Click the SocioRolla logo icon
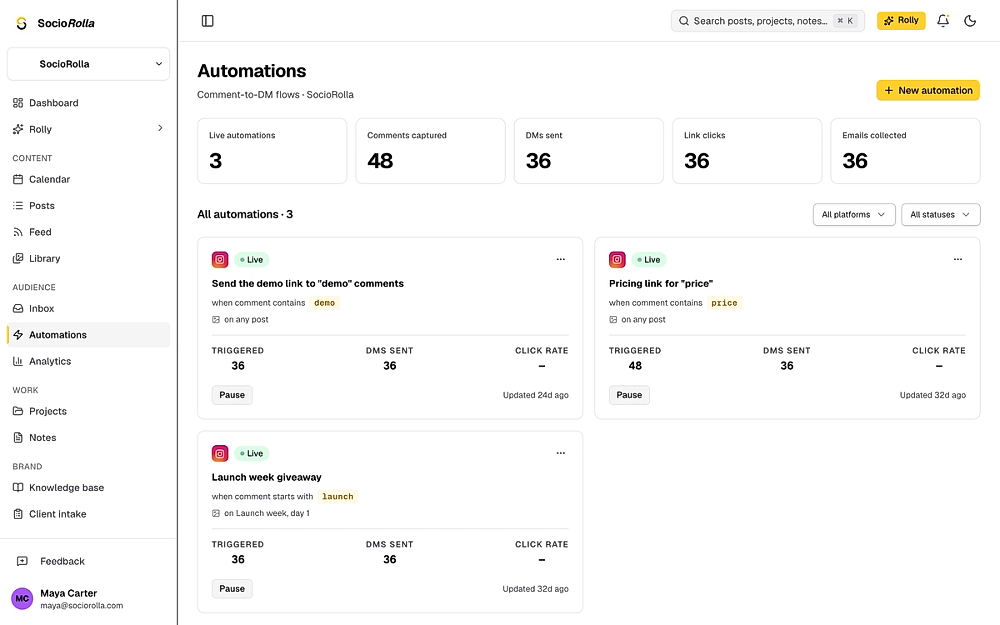The image size is (1000, 625). coord(22,24)
